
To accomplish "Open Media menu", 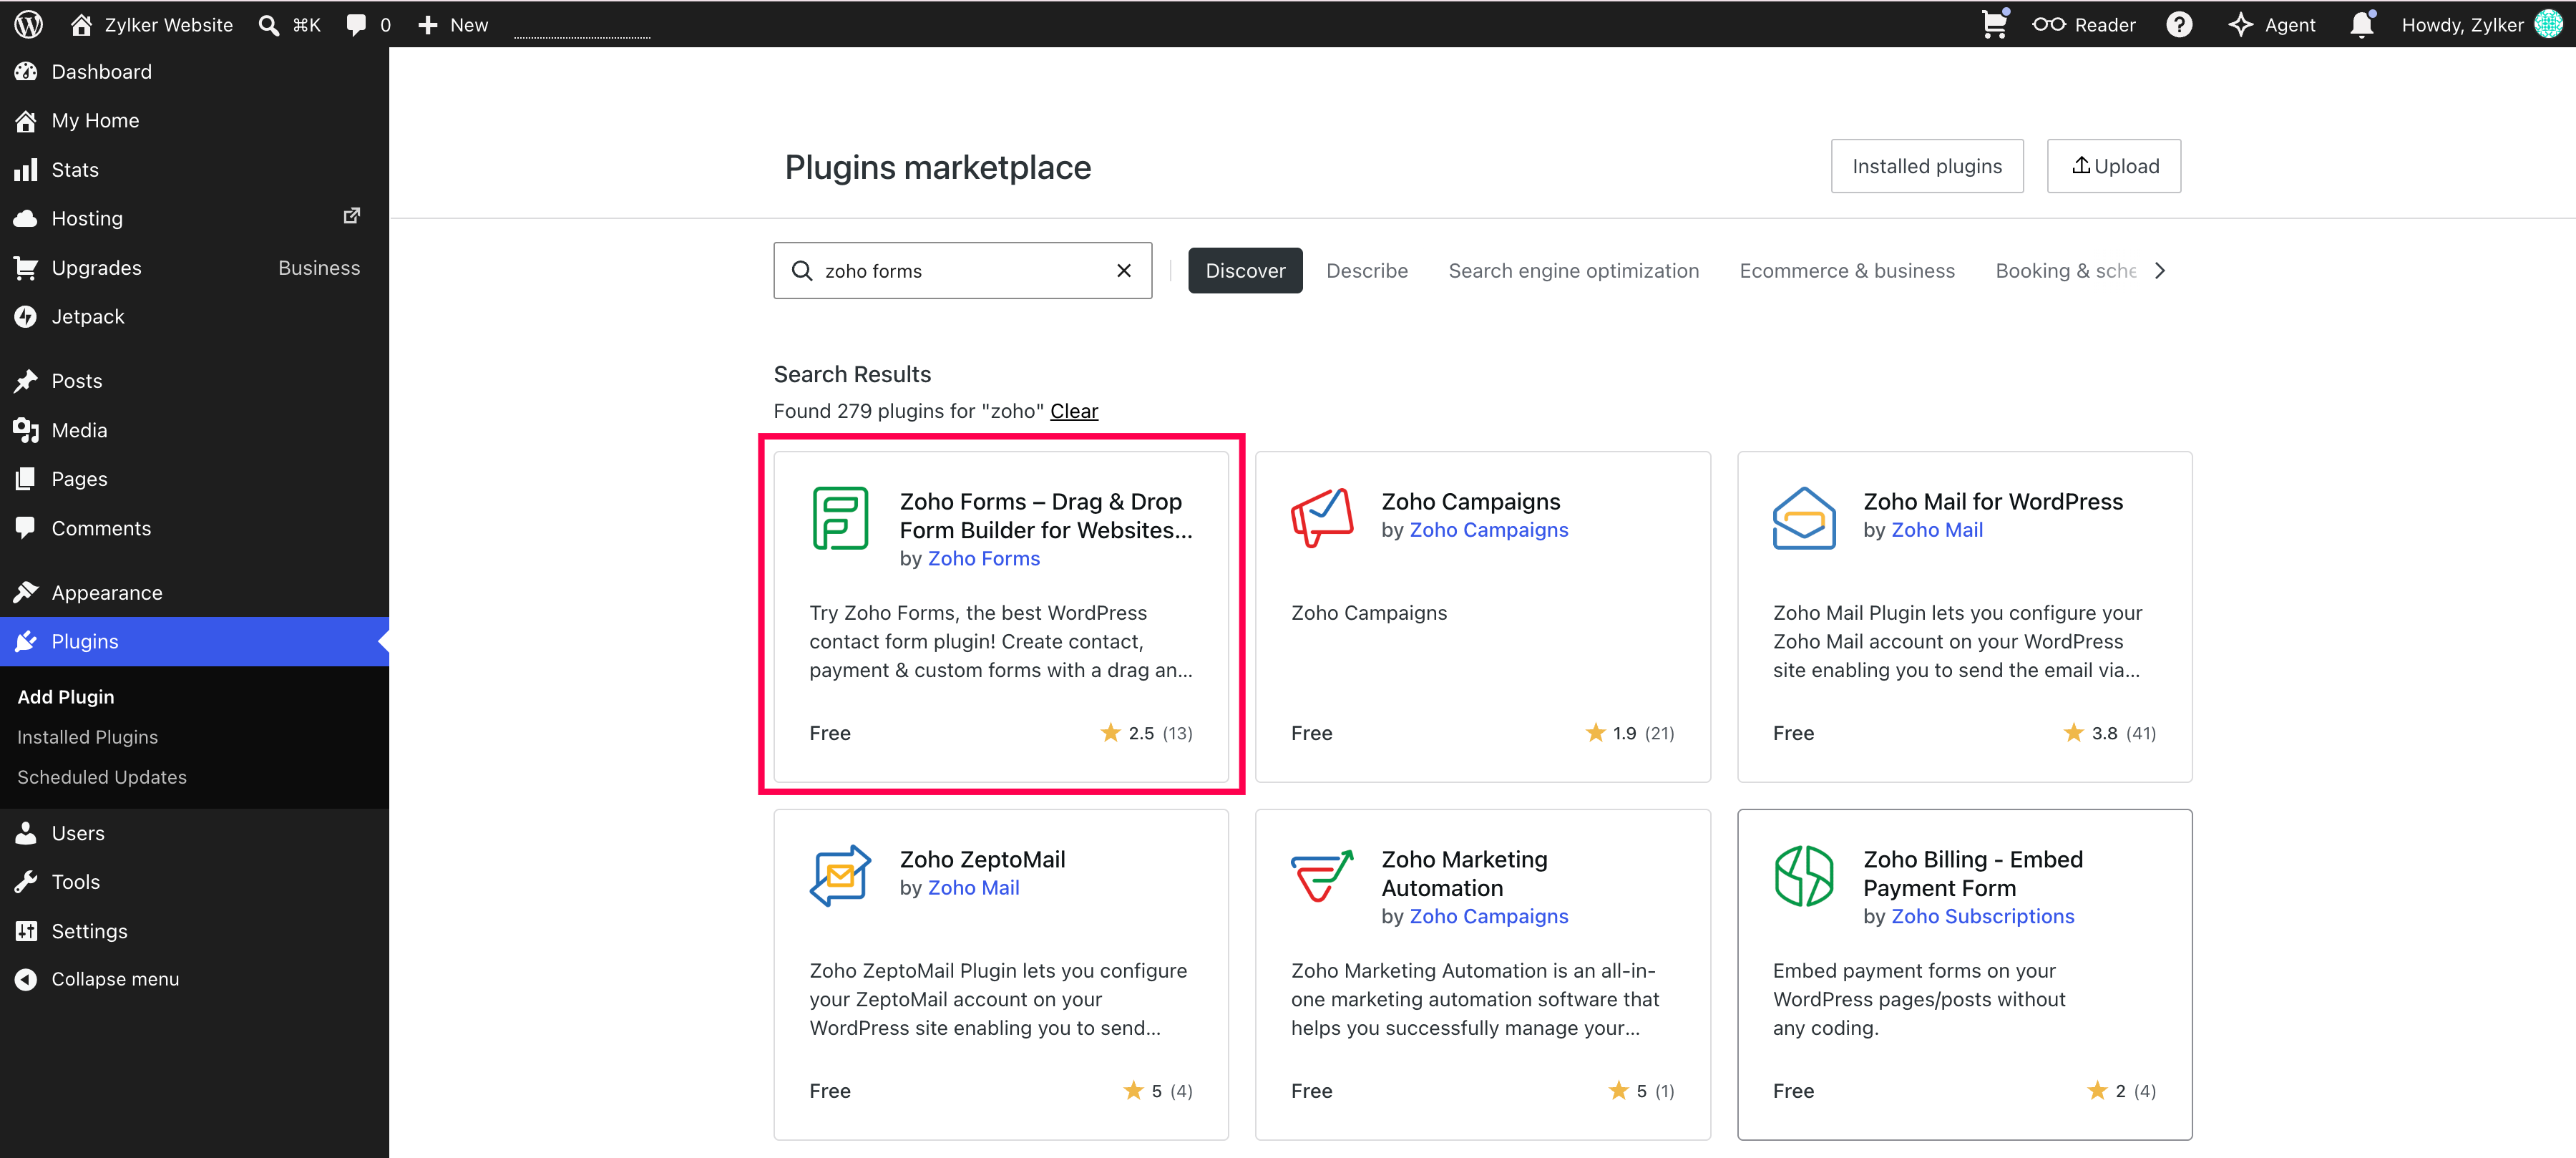I will click(x=194, y=430).
